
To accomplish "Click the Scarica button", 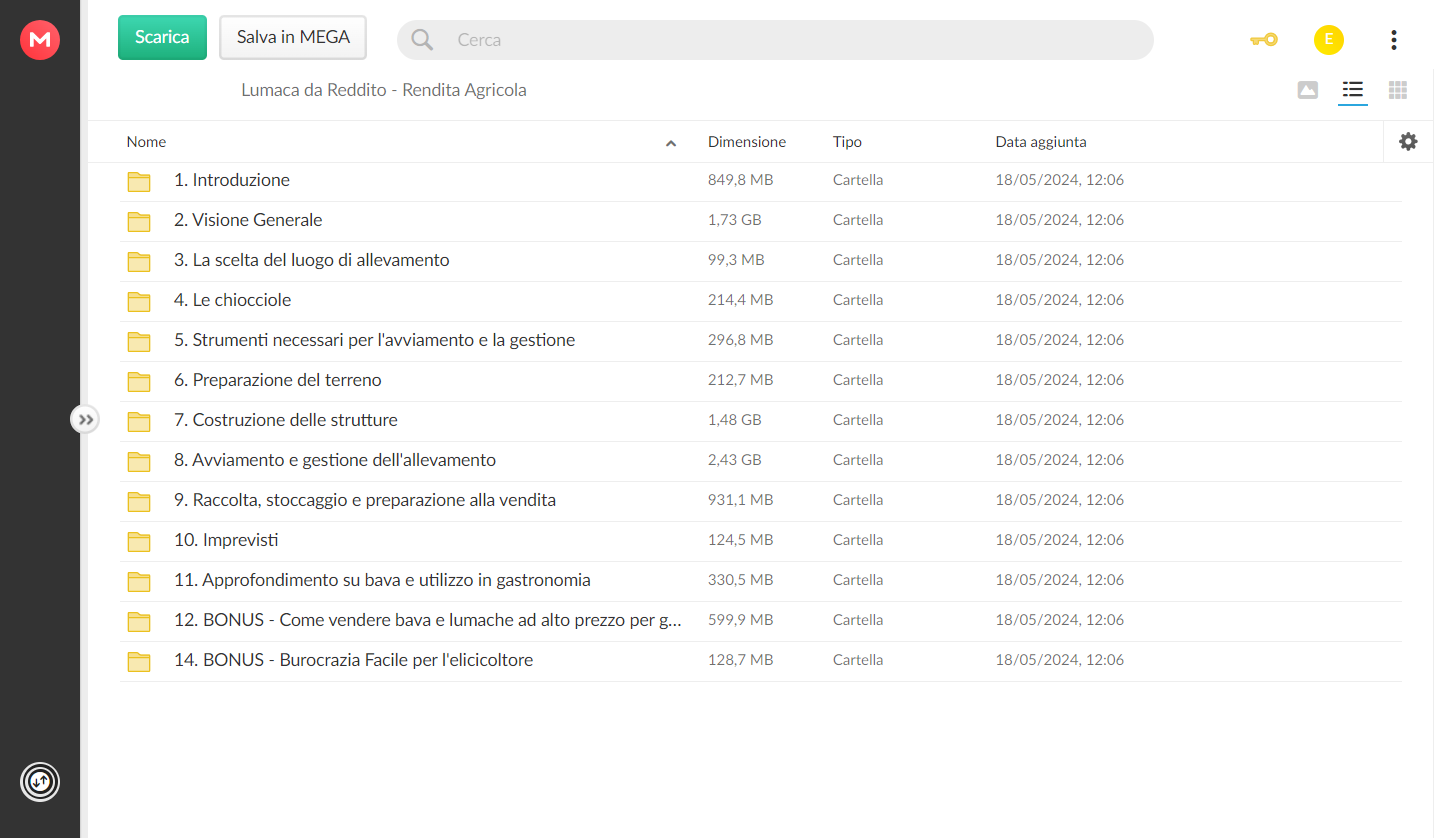I will tap(162, 37).
